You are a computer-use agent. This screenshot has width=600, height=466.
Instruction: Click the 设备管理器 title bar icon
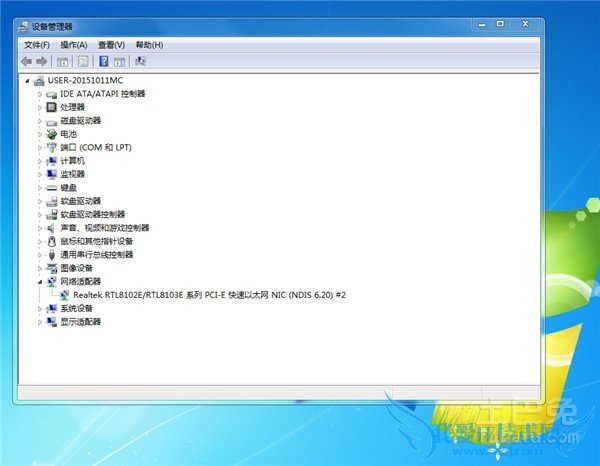tap(23, 27)
